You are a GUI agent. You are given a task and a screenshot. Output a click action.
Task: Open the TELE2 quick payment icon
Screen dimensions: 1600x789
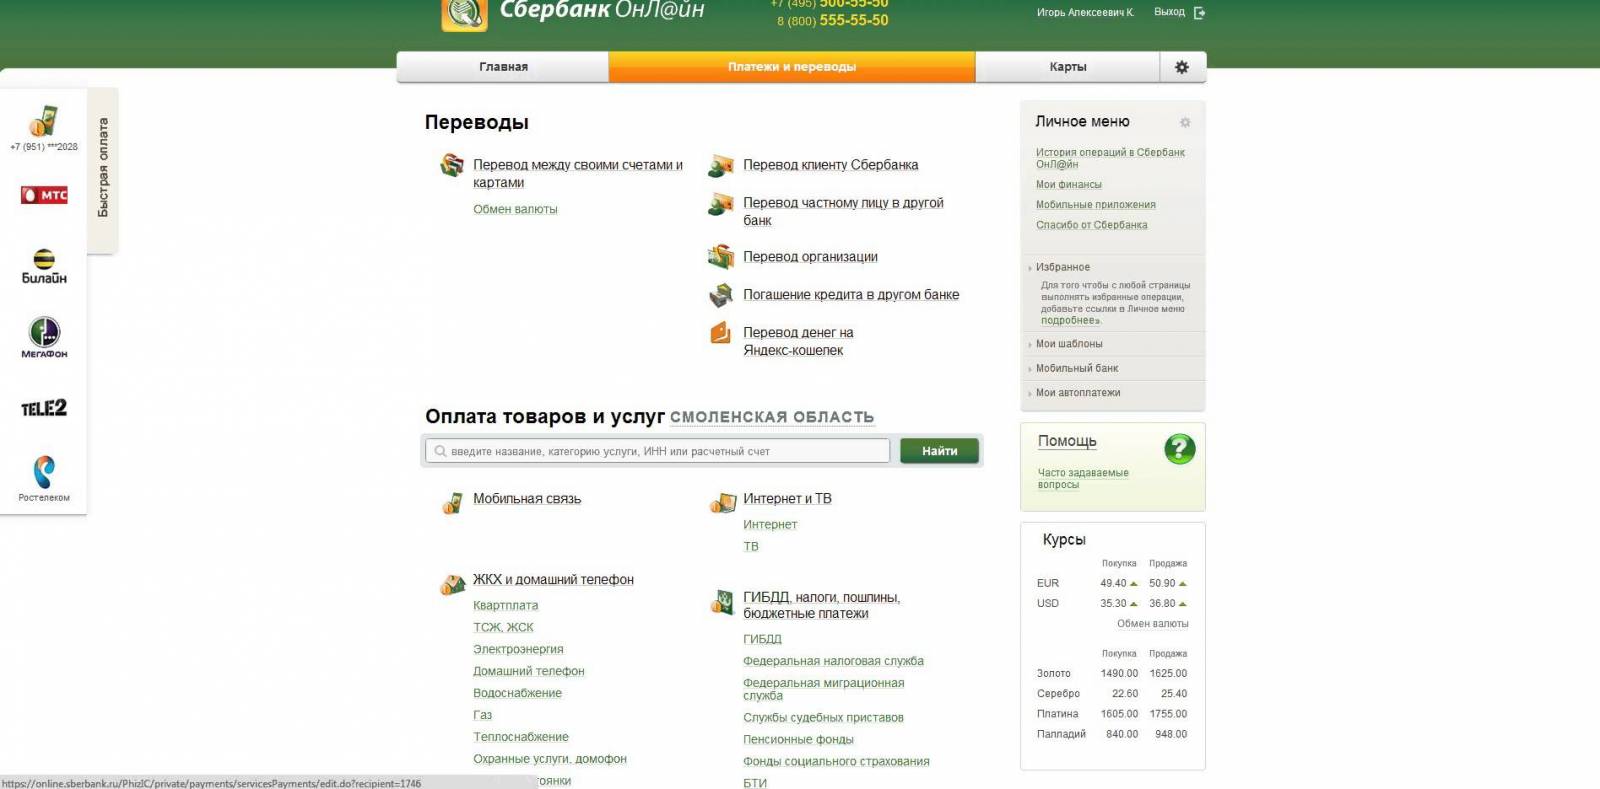[x=44, y=408]
